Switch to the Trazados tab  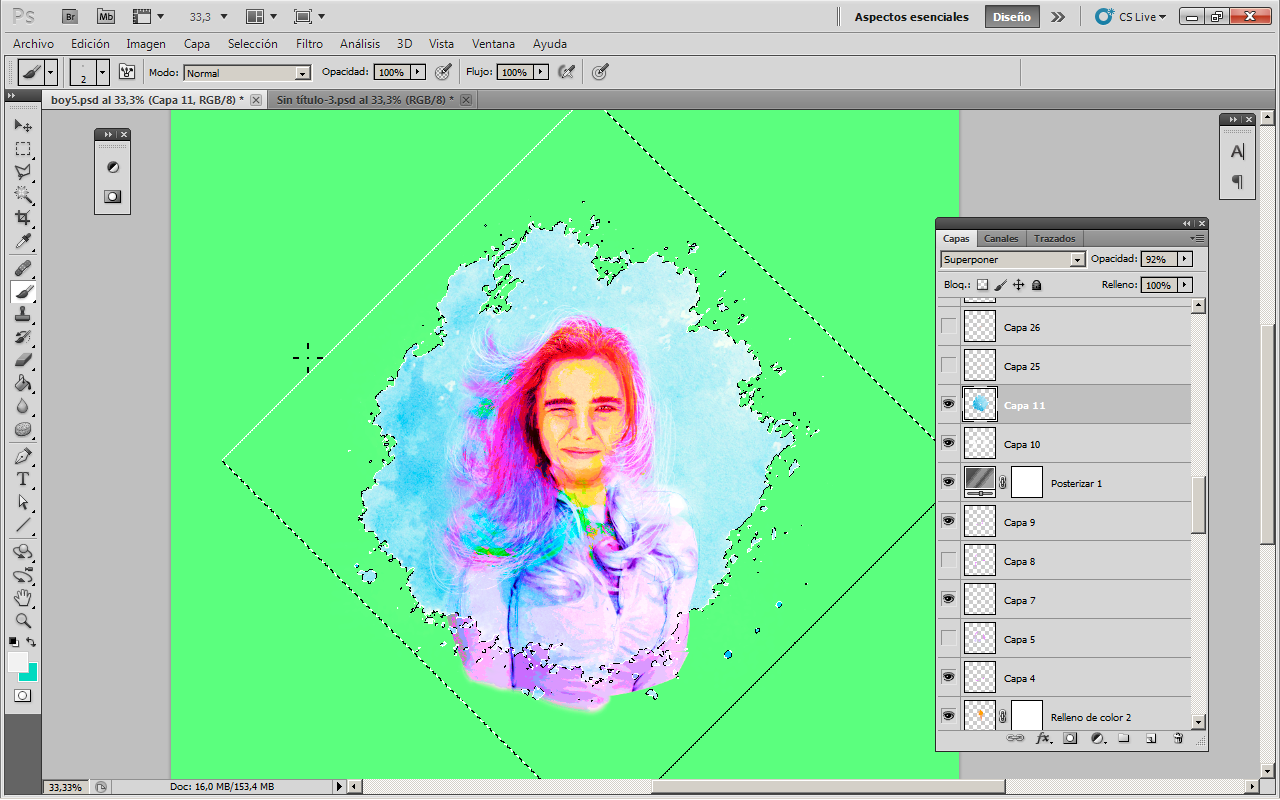1055,239
